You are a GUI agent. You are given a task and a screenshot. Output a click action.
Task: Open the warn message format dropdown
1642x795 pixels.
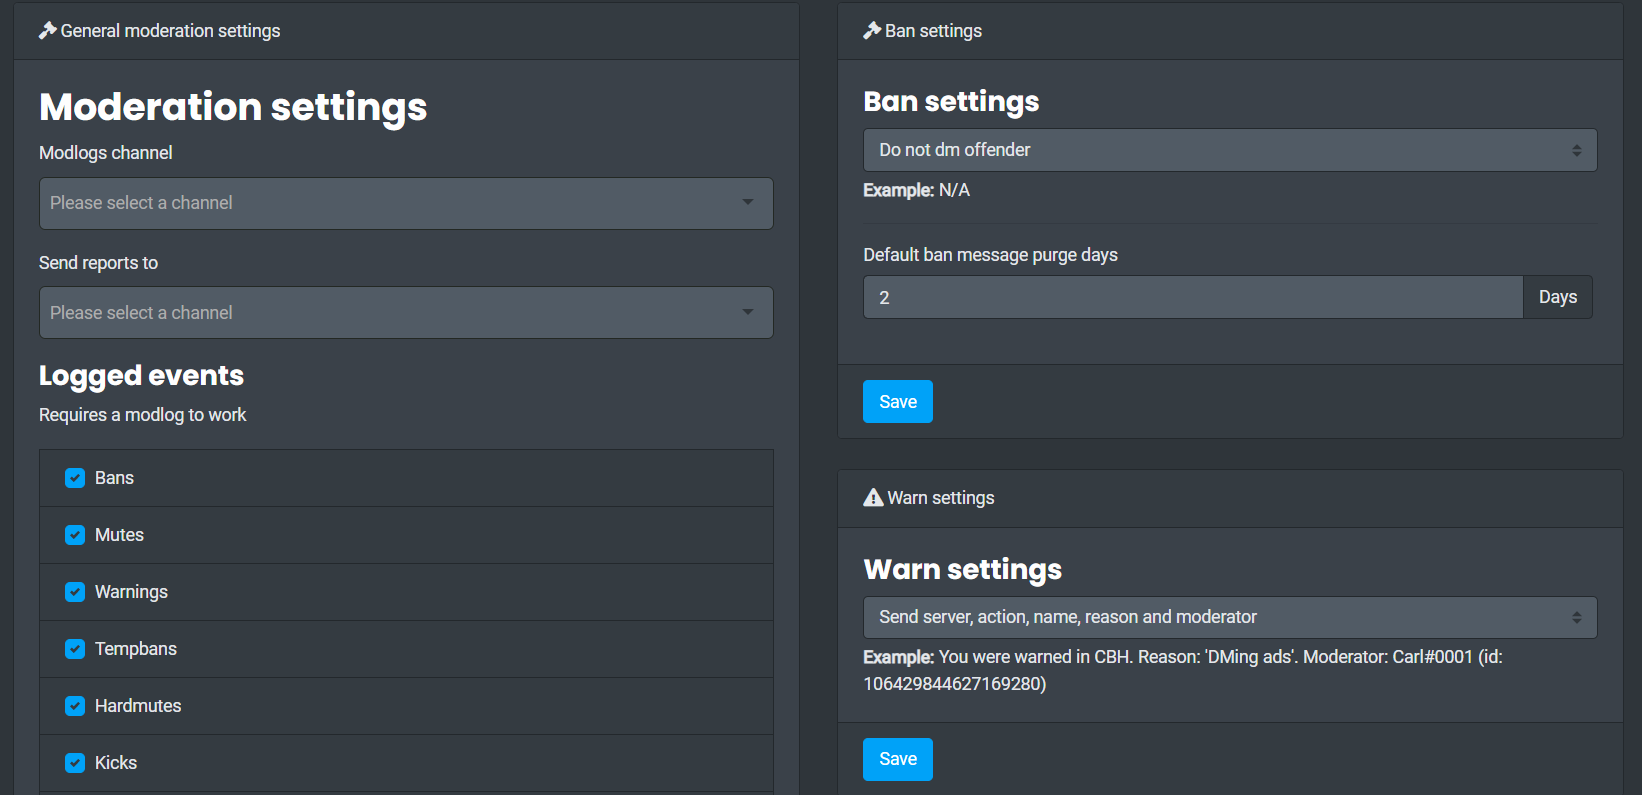tap(1230, 617)
